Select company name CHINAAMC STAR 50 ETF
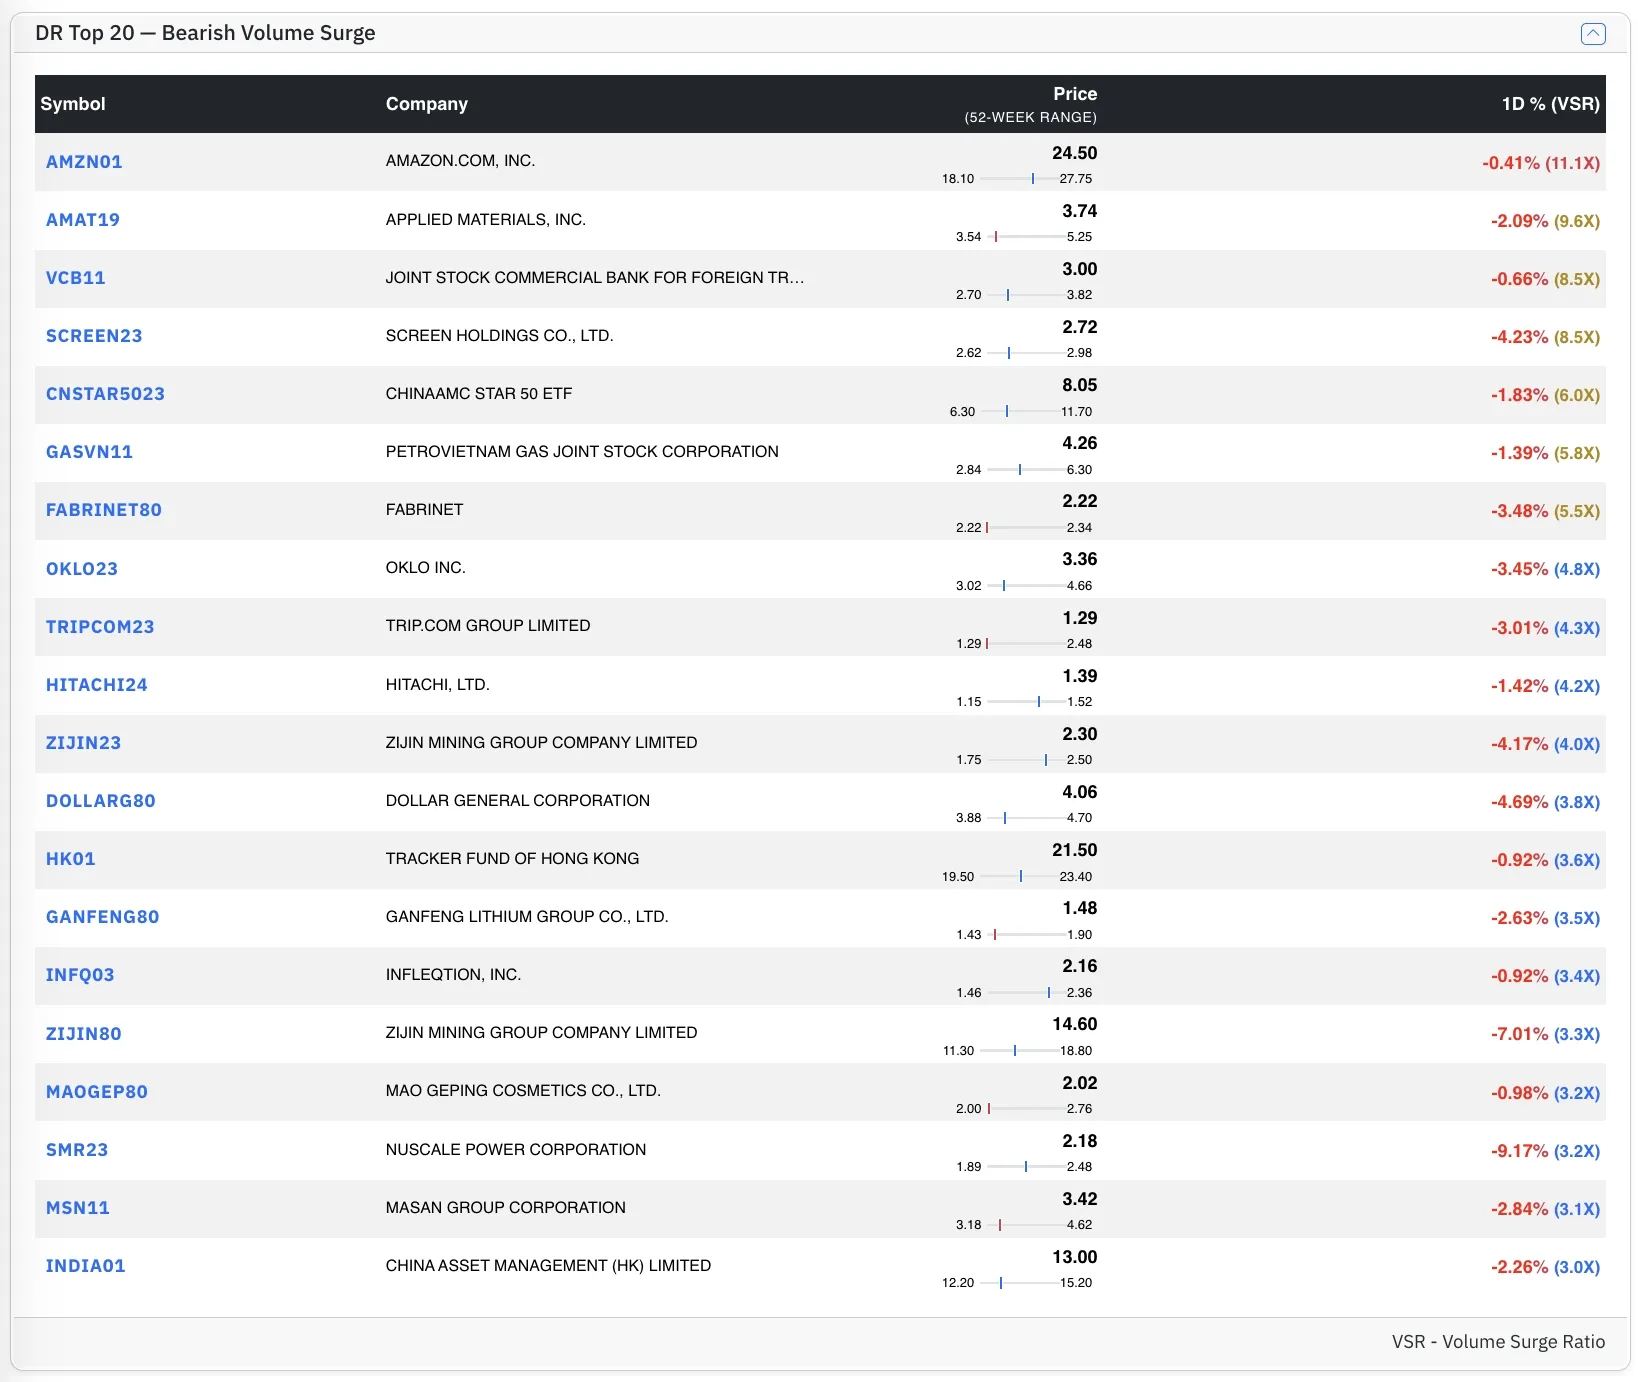The height and width of the screenshot is (1382, 1638). click(x=479, y=394)
